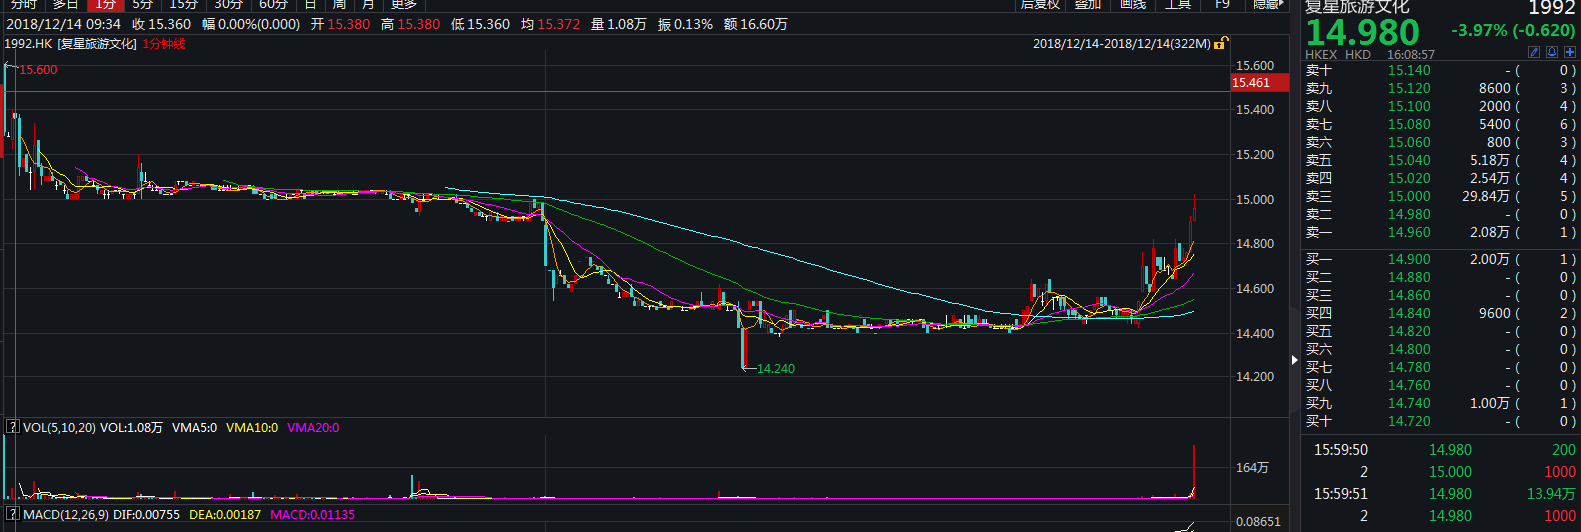Click the 卖三 ask row at 15.000
The height and width of the screenshot is (532, 1581).
pos(1440,196)
